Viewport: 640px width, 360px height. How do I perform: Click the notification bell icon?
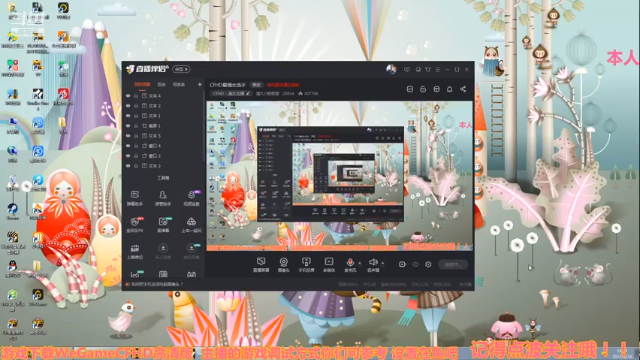(x=449, y=89)
